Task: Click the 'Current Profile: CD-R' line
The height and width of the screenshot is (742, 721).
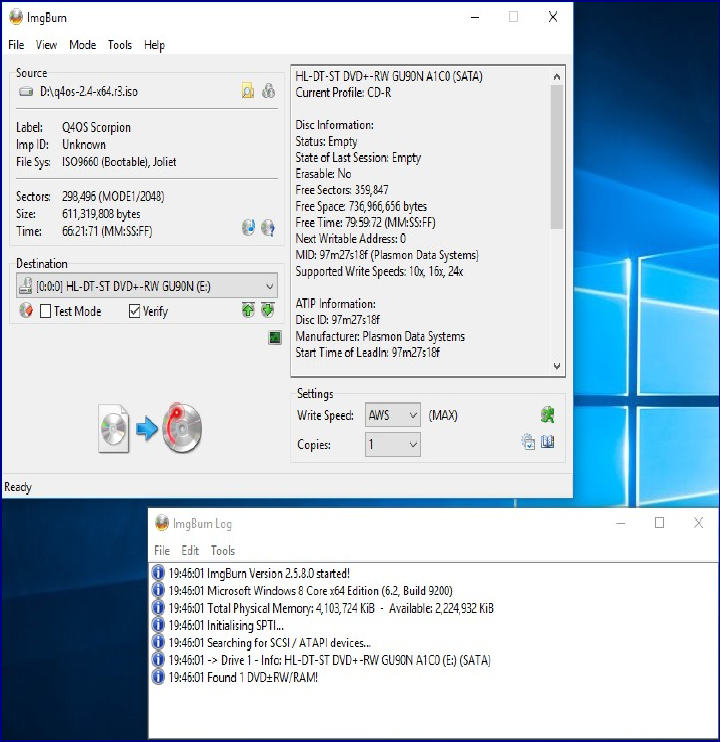Action: coord(343,92)
